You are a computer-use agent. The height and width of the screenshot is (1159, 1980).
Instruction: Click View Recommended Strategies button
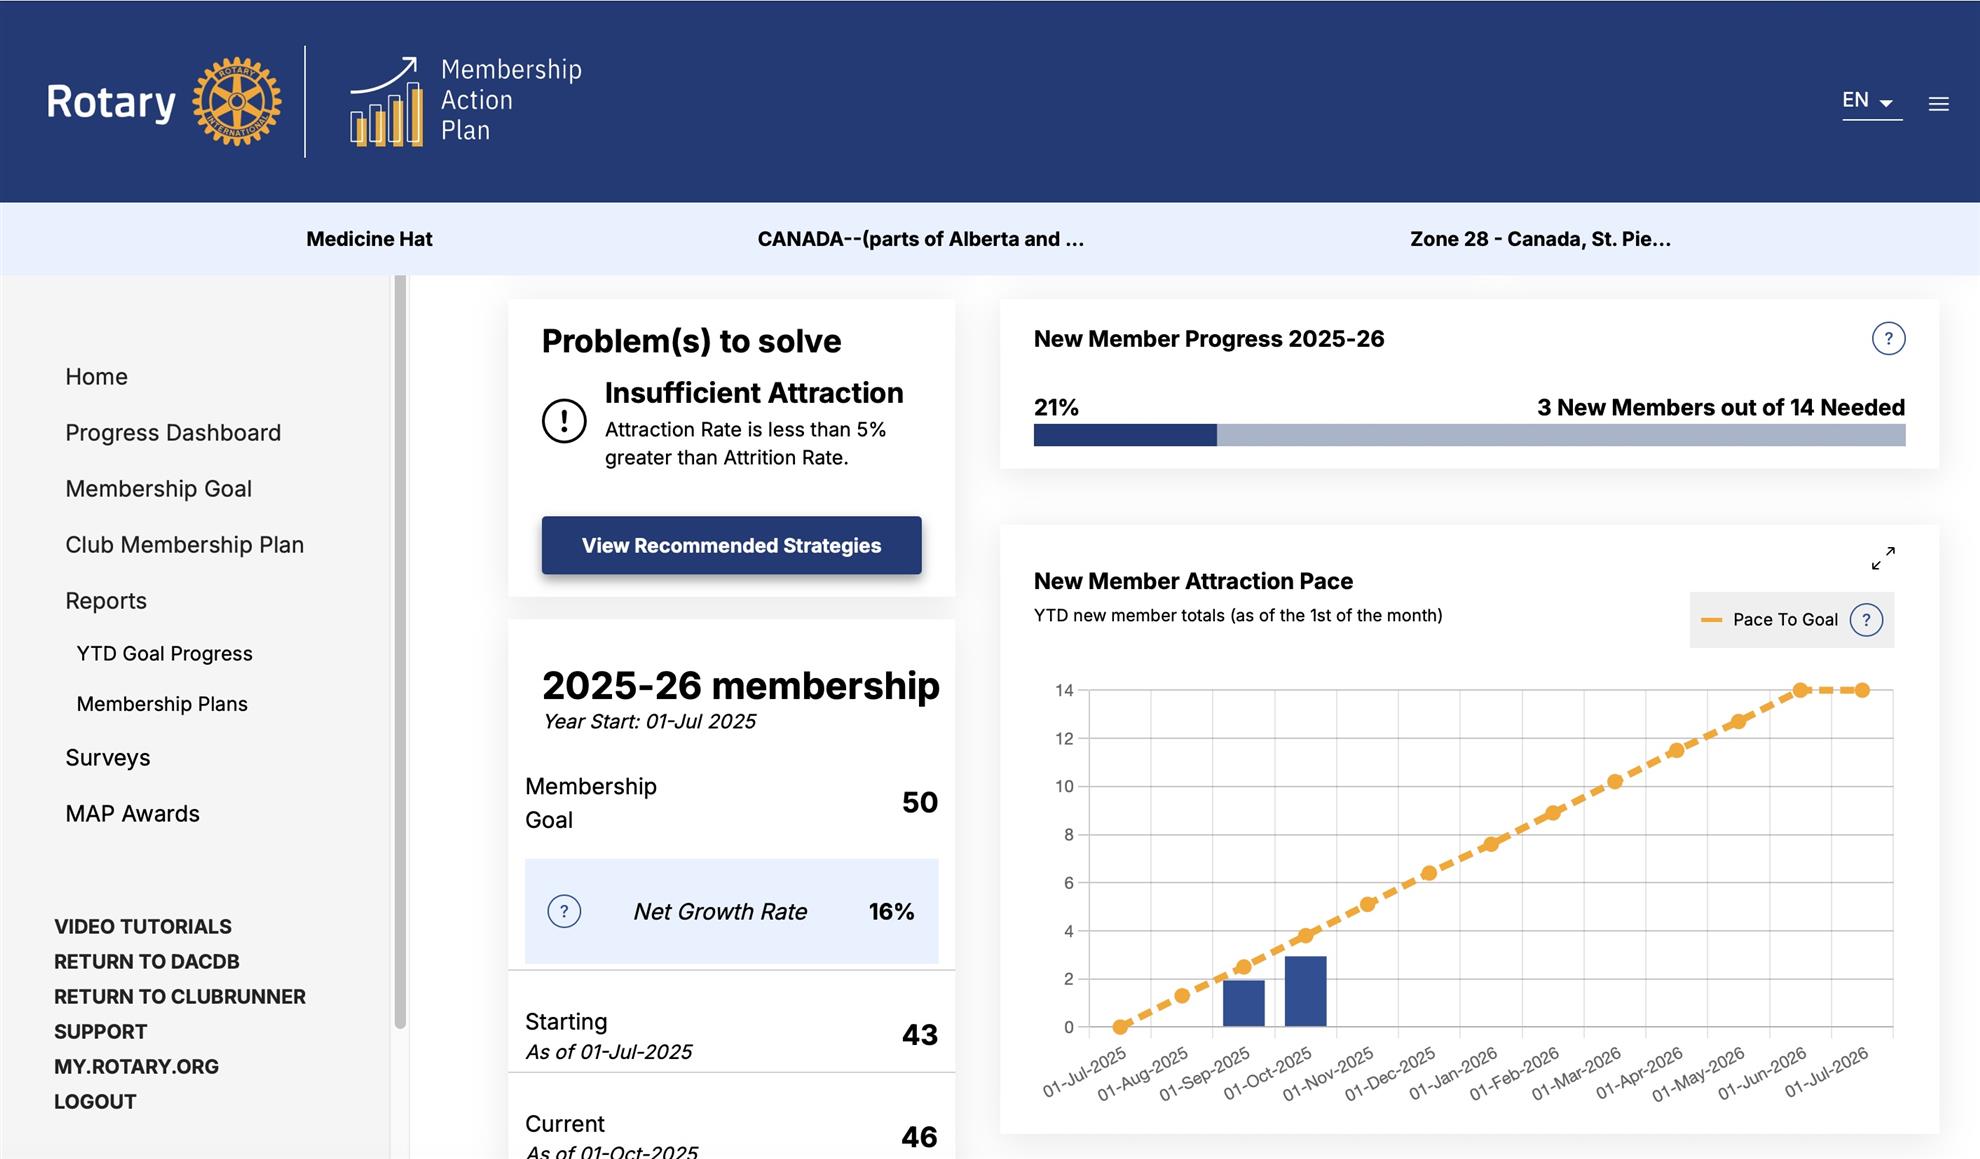(x=731, y=546)
